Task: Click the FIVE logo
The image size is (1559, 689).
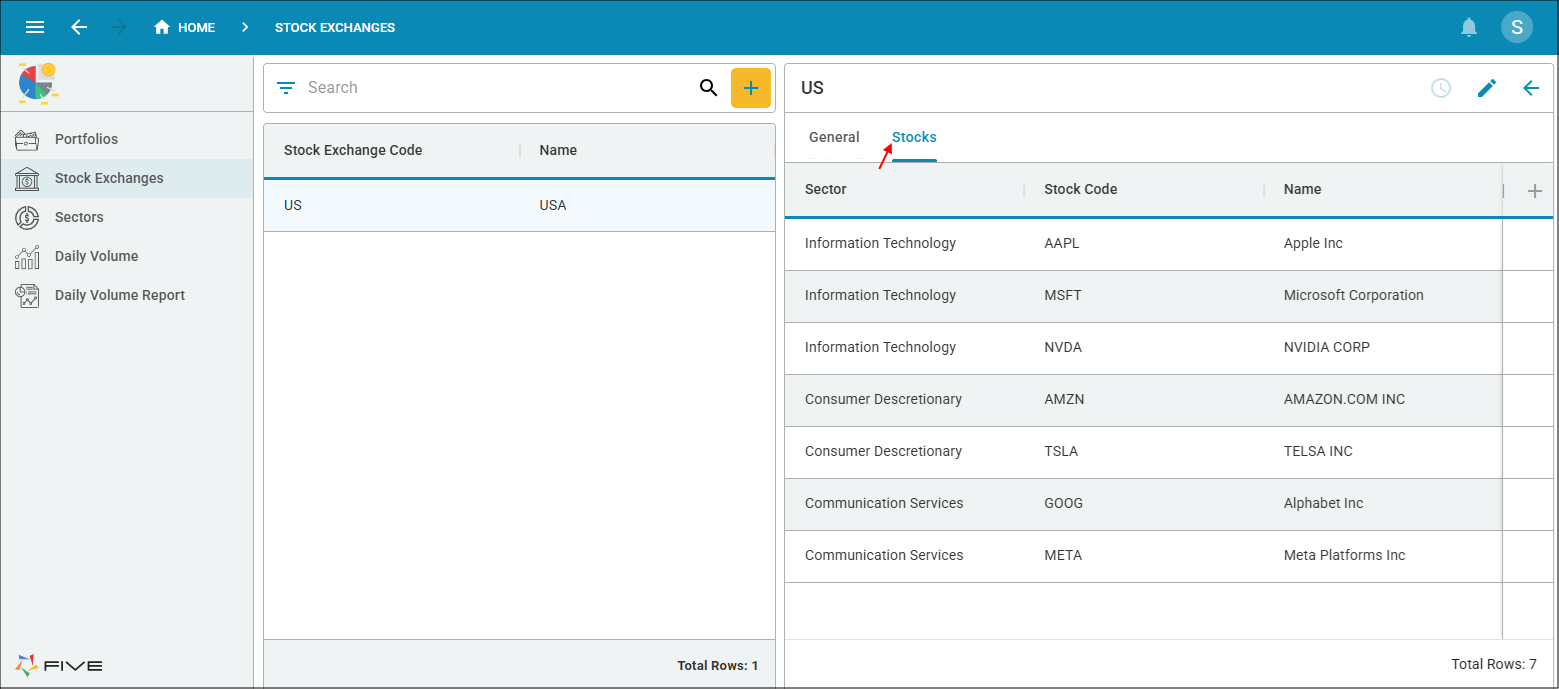Action: coord(59,665)
